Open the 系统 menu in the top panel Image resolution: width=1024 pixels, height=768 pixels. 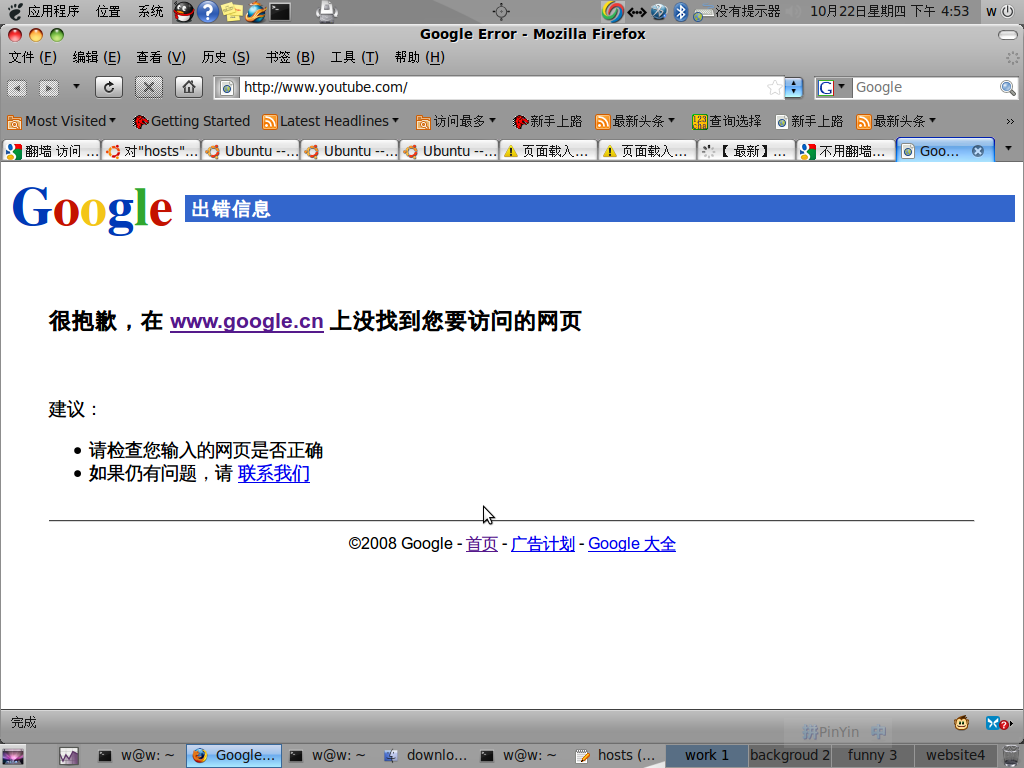[150, 11]
